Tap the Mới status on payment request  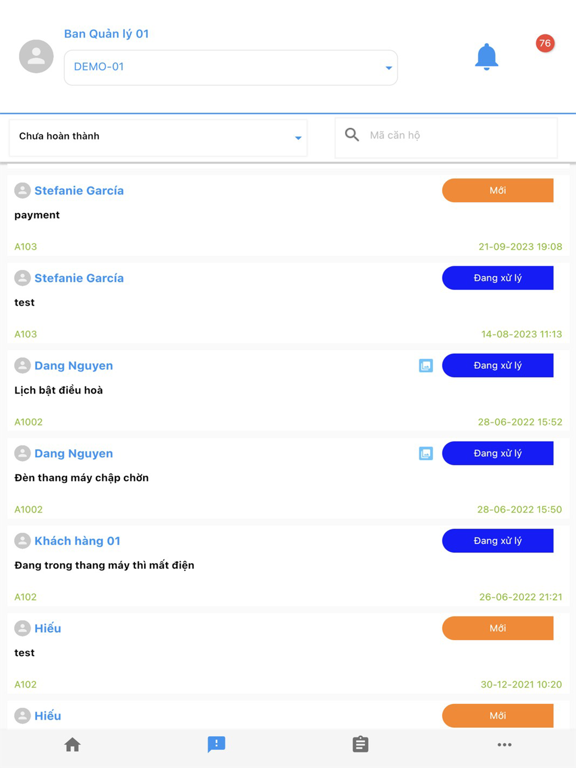[498, 191]
